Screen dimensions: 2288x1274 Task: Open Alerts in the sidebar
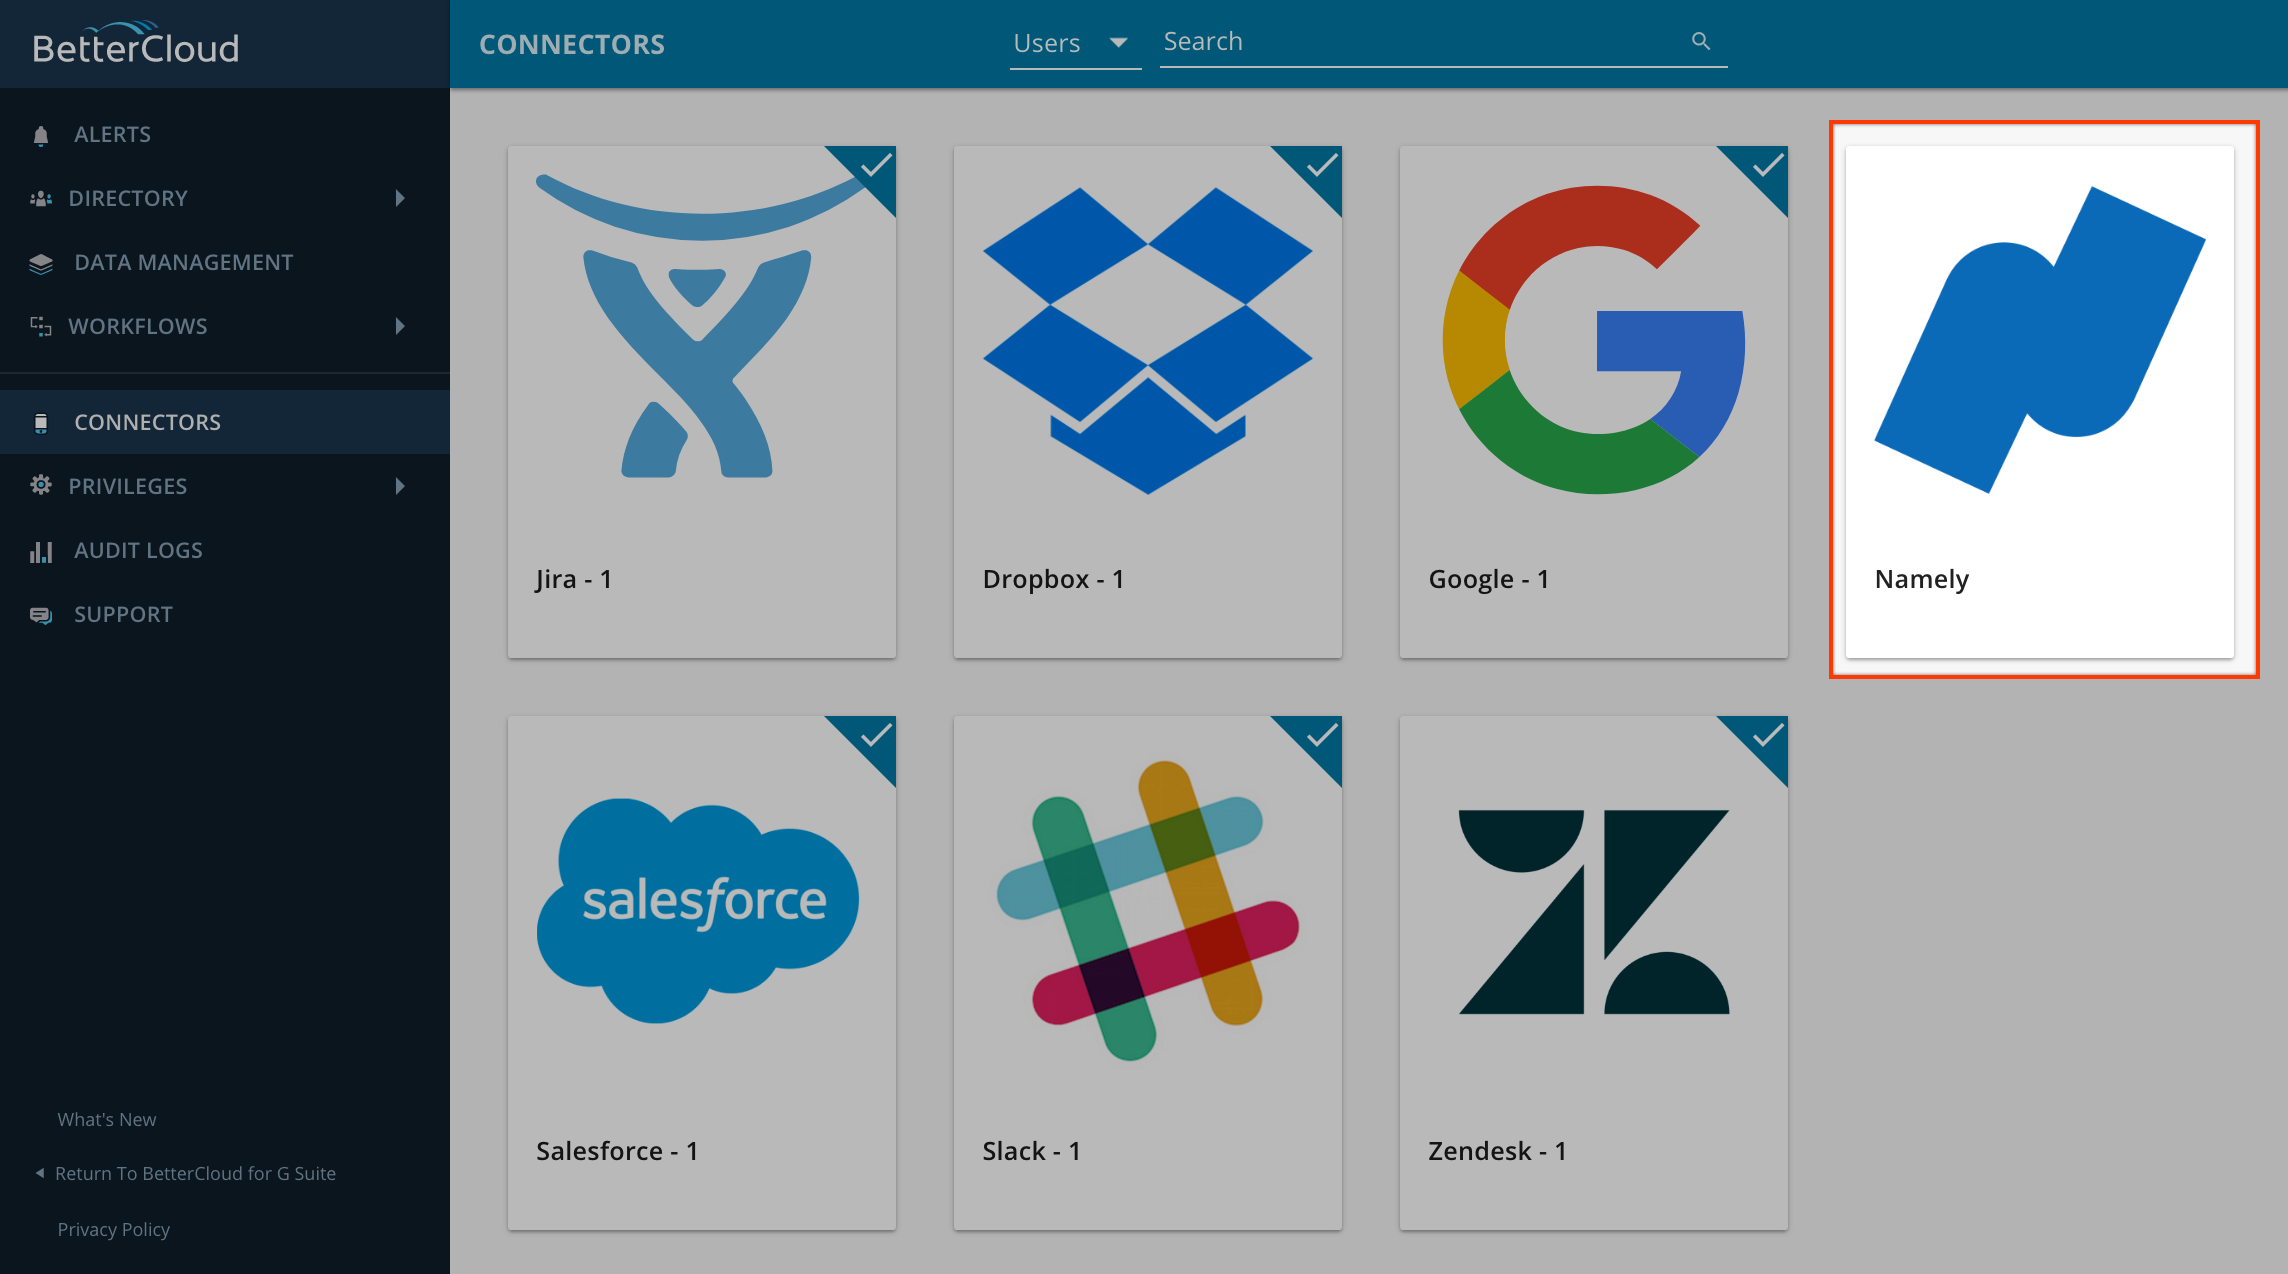pyautogui.click(x=225, y=134)
